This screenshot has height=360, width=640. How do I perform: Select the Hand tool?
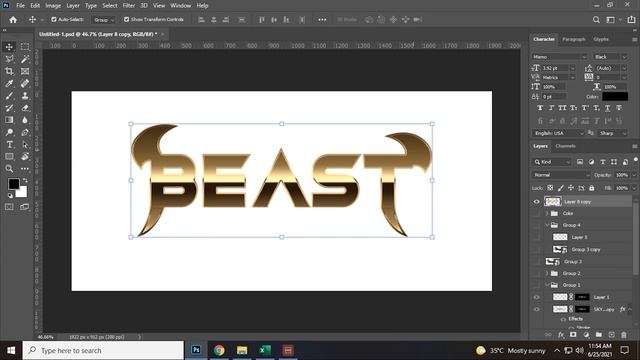tap(25, 157)
